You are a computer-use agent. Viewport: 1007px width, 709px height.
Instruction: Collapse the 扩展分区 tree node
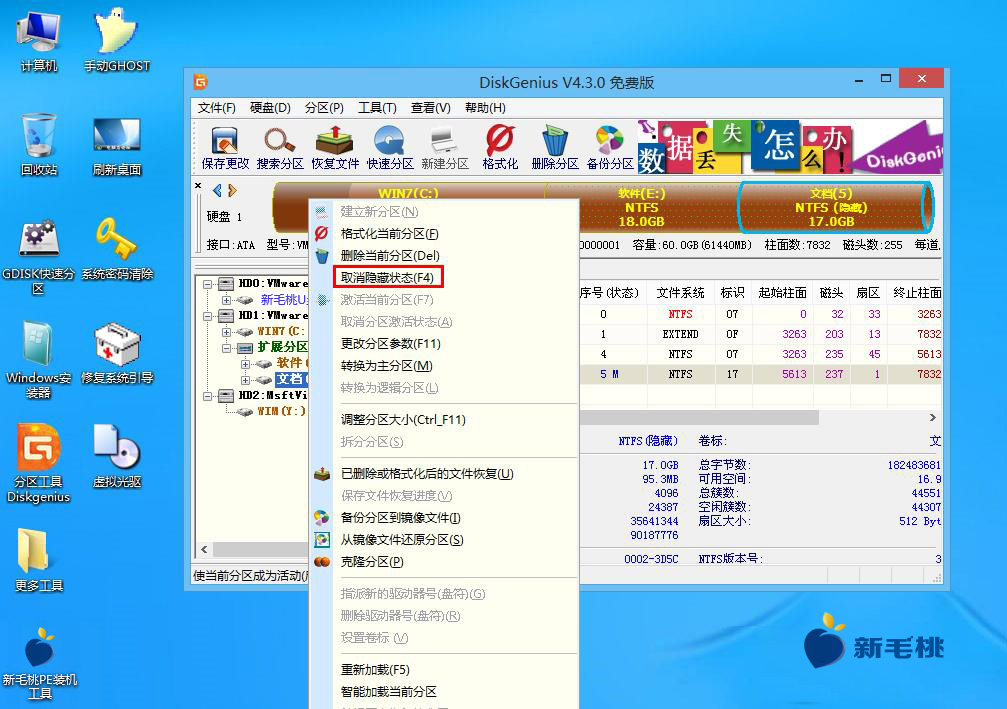(x=226, y=348)
